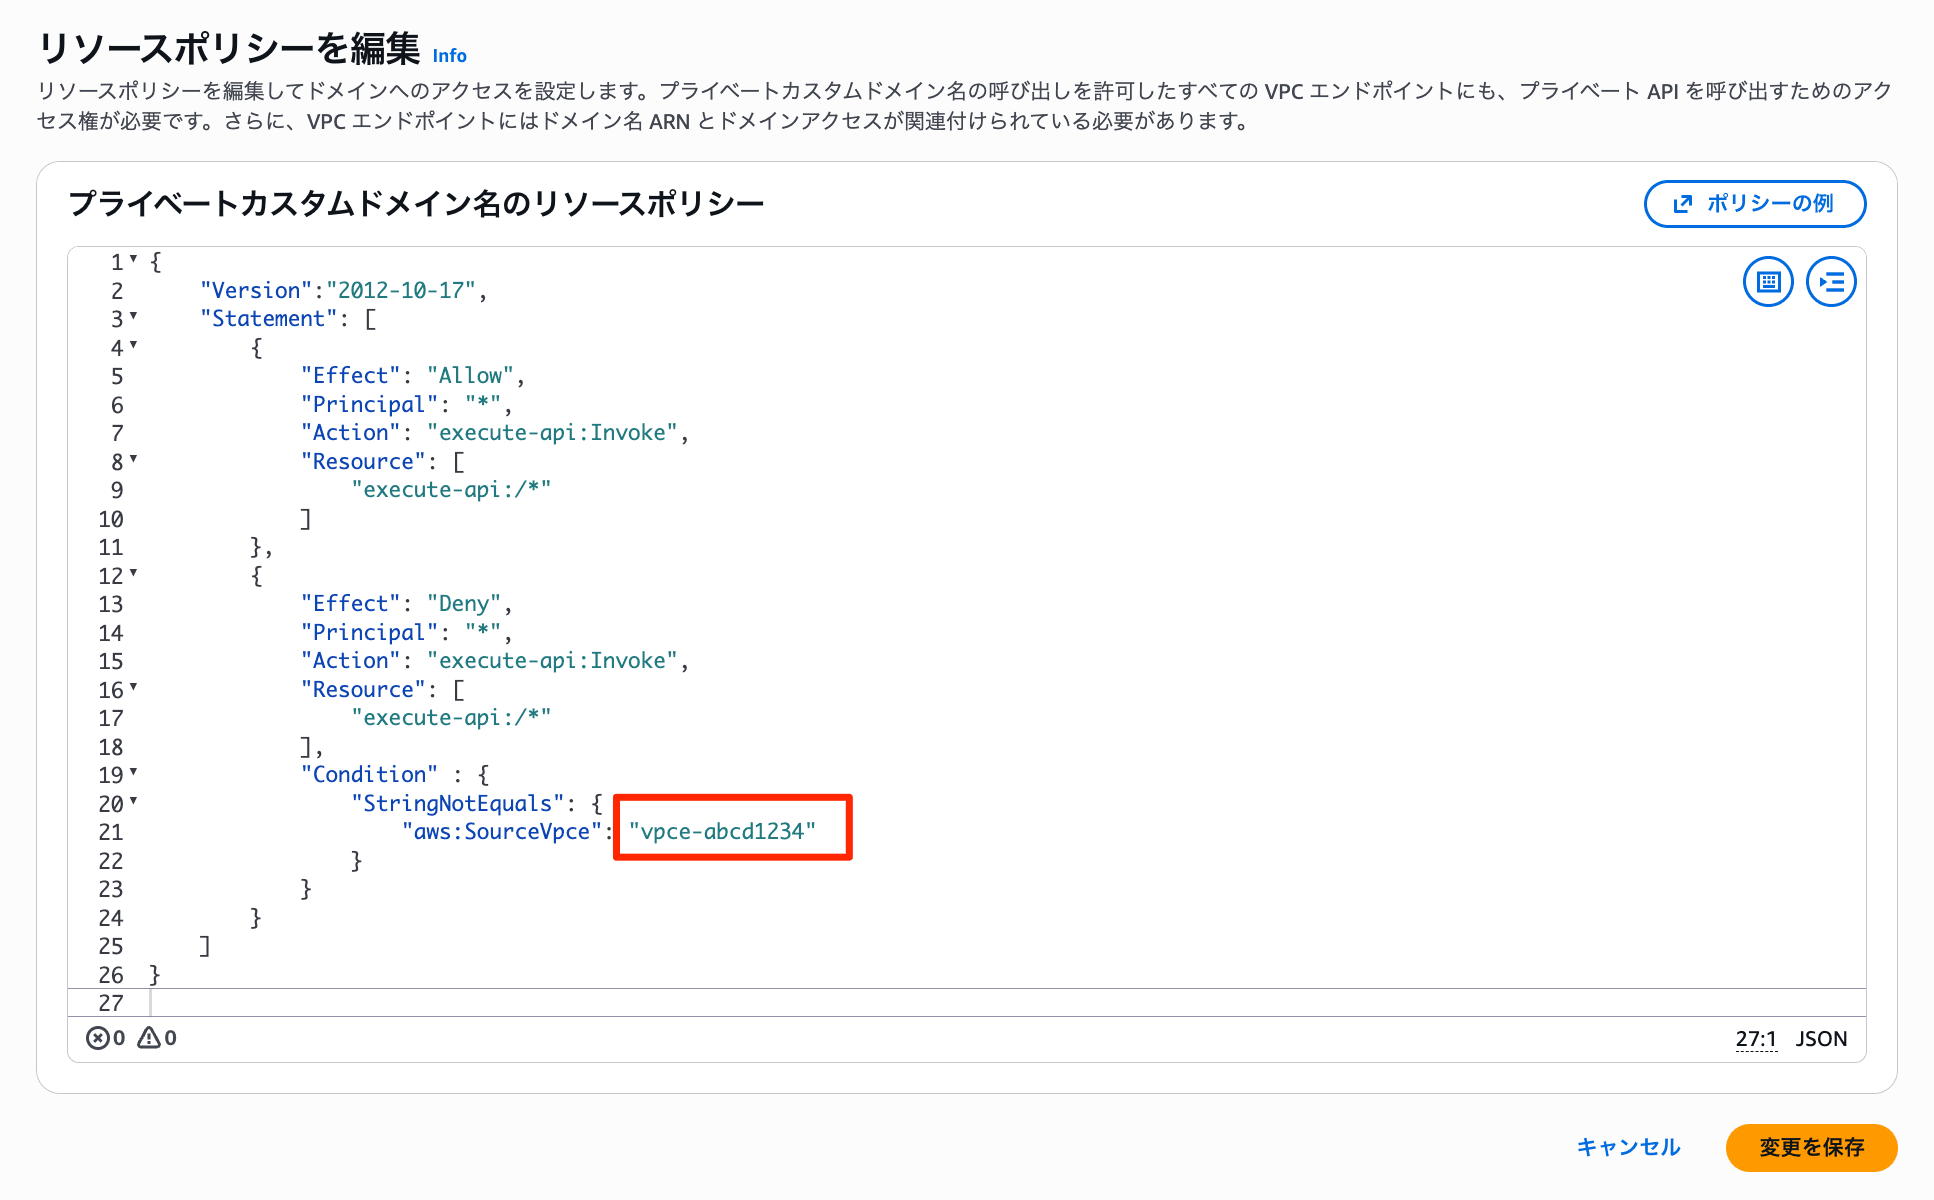Click "execute-api:/*" on line 9
Screen dimensions: 1934x1200
[451, 489]
